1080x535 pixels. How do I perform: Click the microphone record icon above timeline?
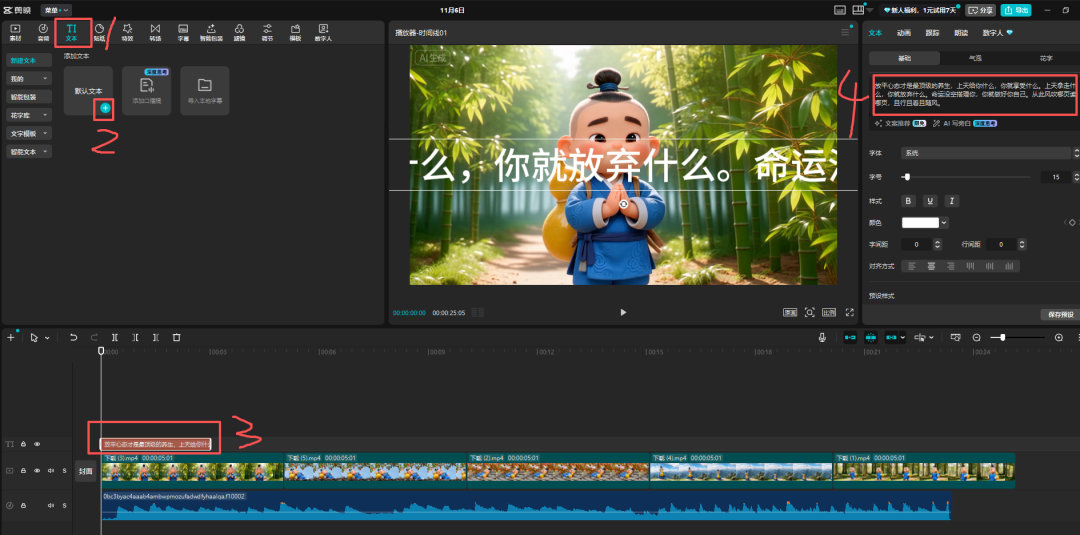[821, 338]
